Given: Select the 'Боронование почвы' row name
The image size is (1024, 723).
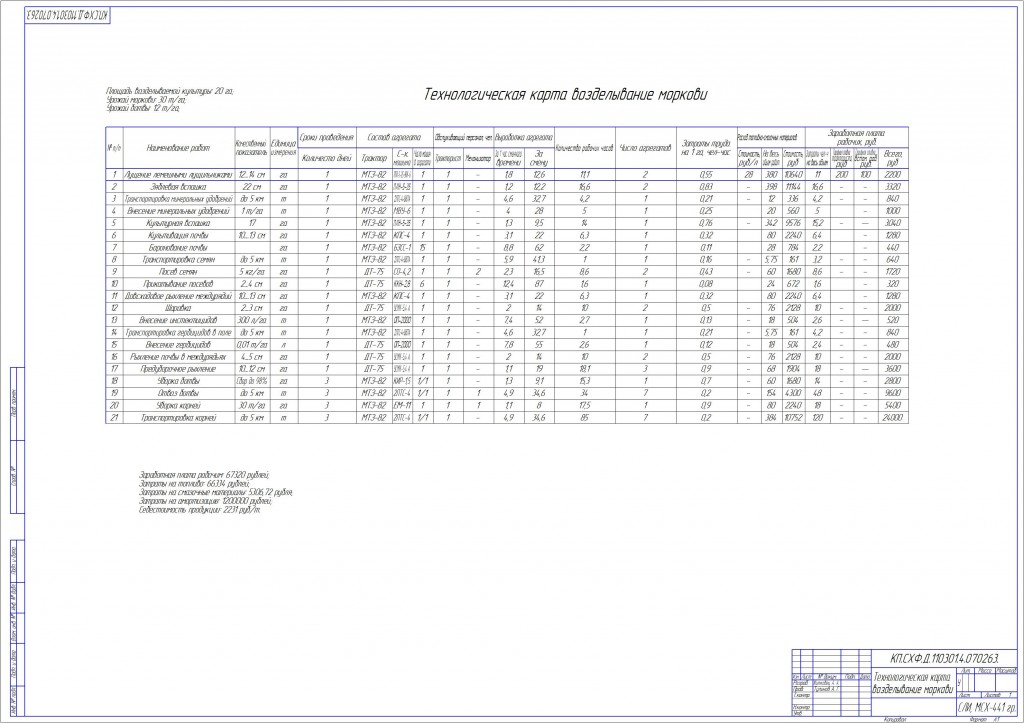Looking at the screenshot, I should (x=178, y=248).
